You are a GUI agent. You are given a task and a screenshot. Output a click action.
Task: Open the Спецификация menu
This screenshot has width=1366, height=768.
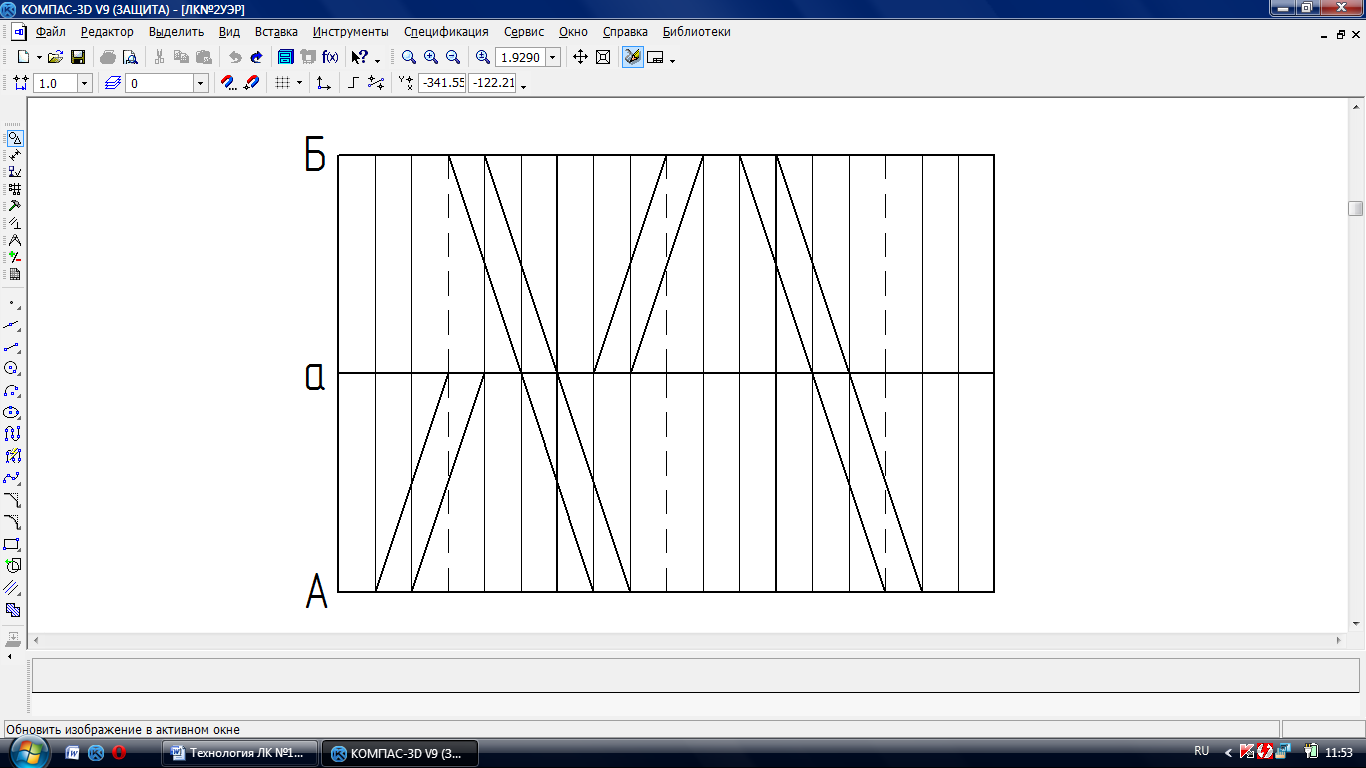(x=446, y=32)
